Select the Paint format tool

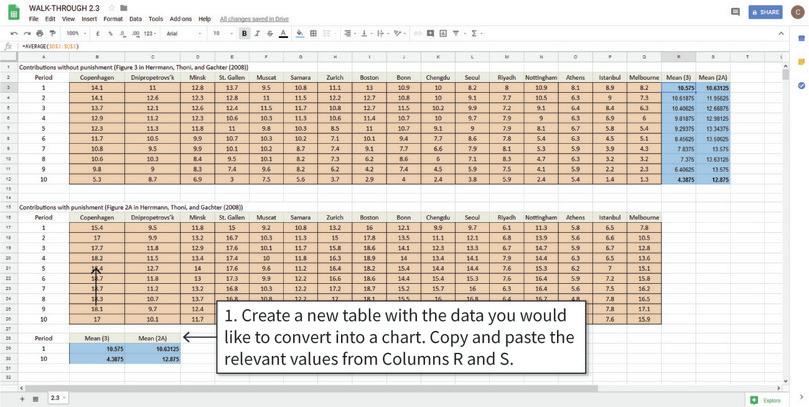[53, 34]
